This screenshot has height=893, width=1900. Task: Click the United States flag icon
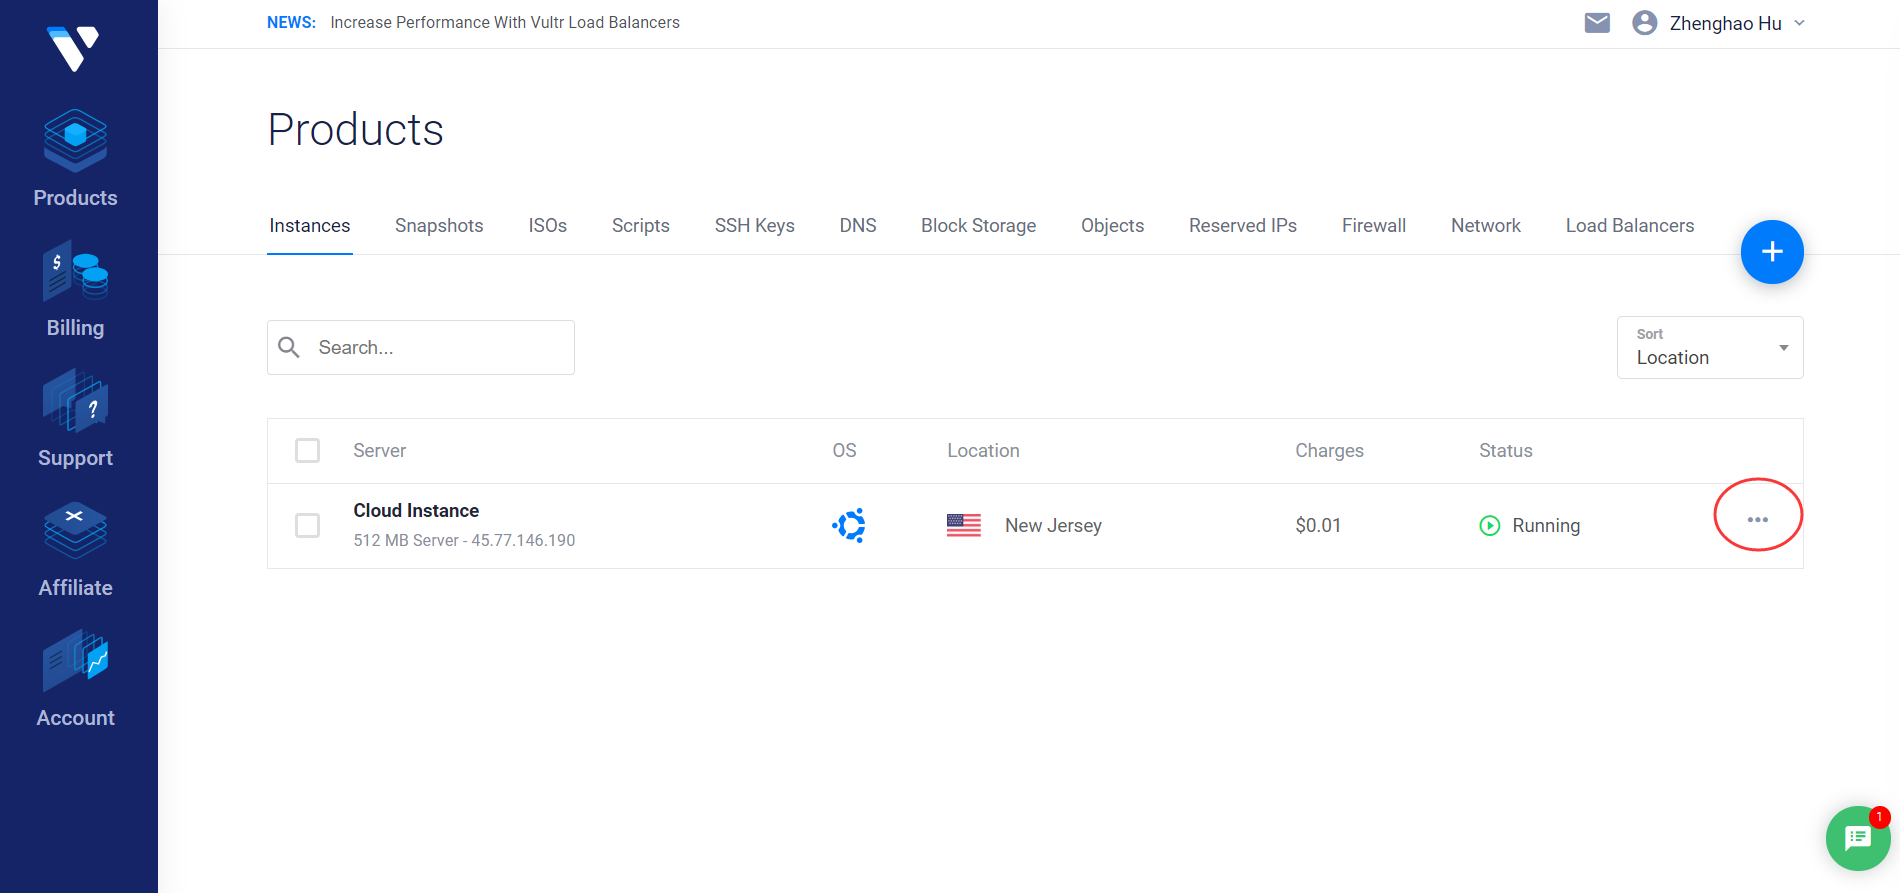coord(964,525)
